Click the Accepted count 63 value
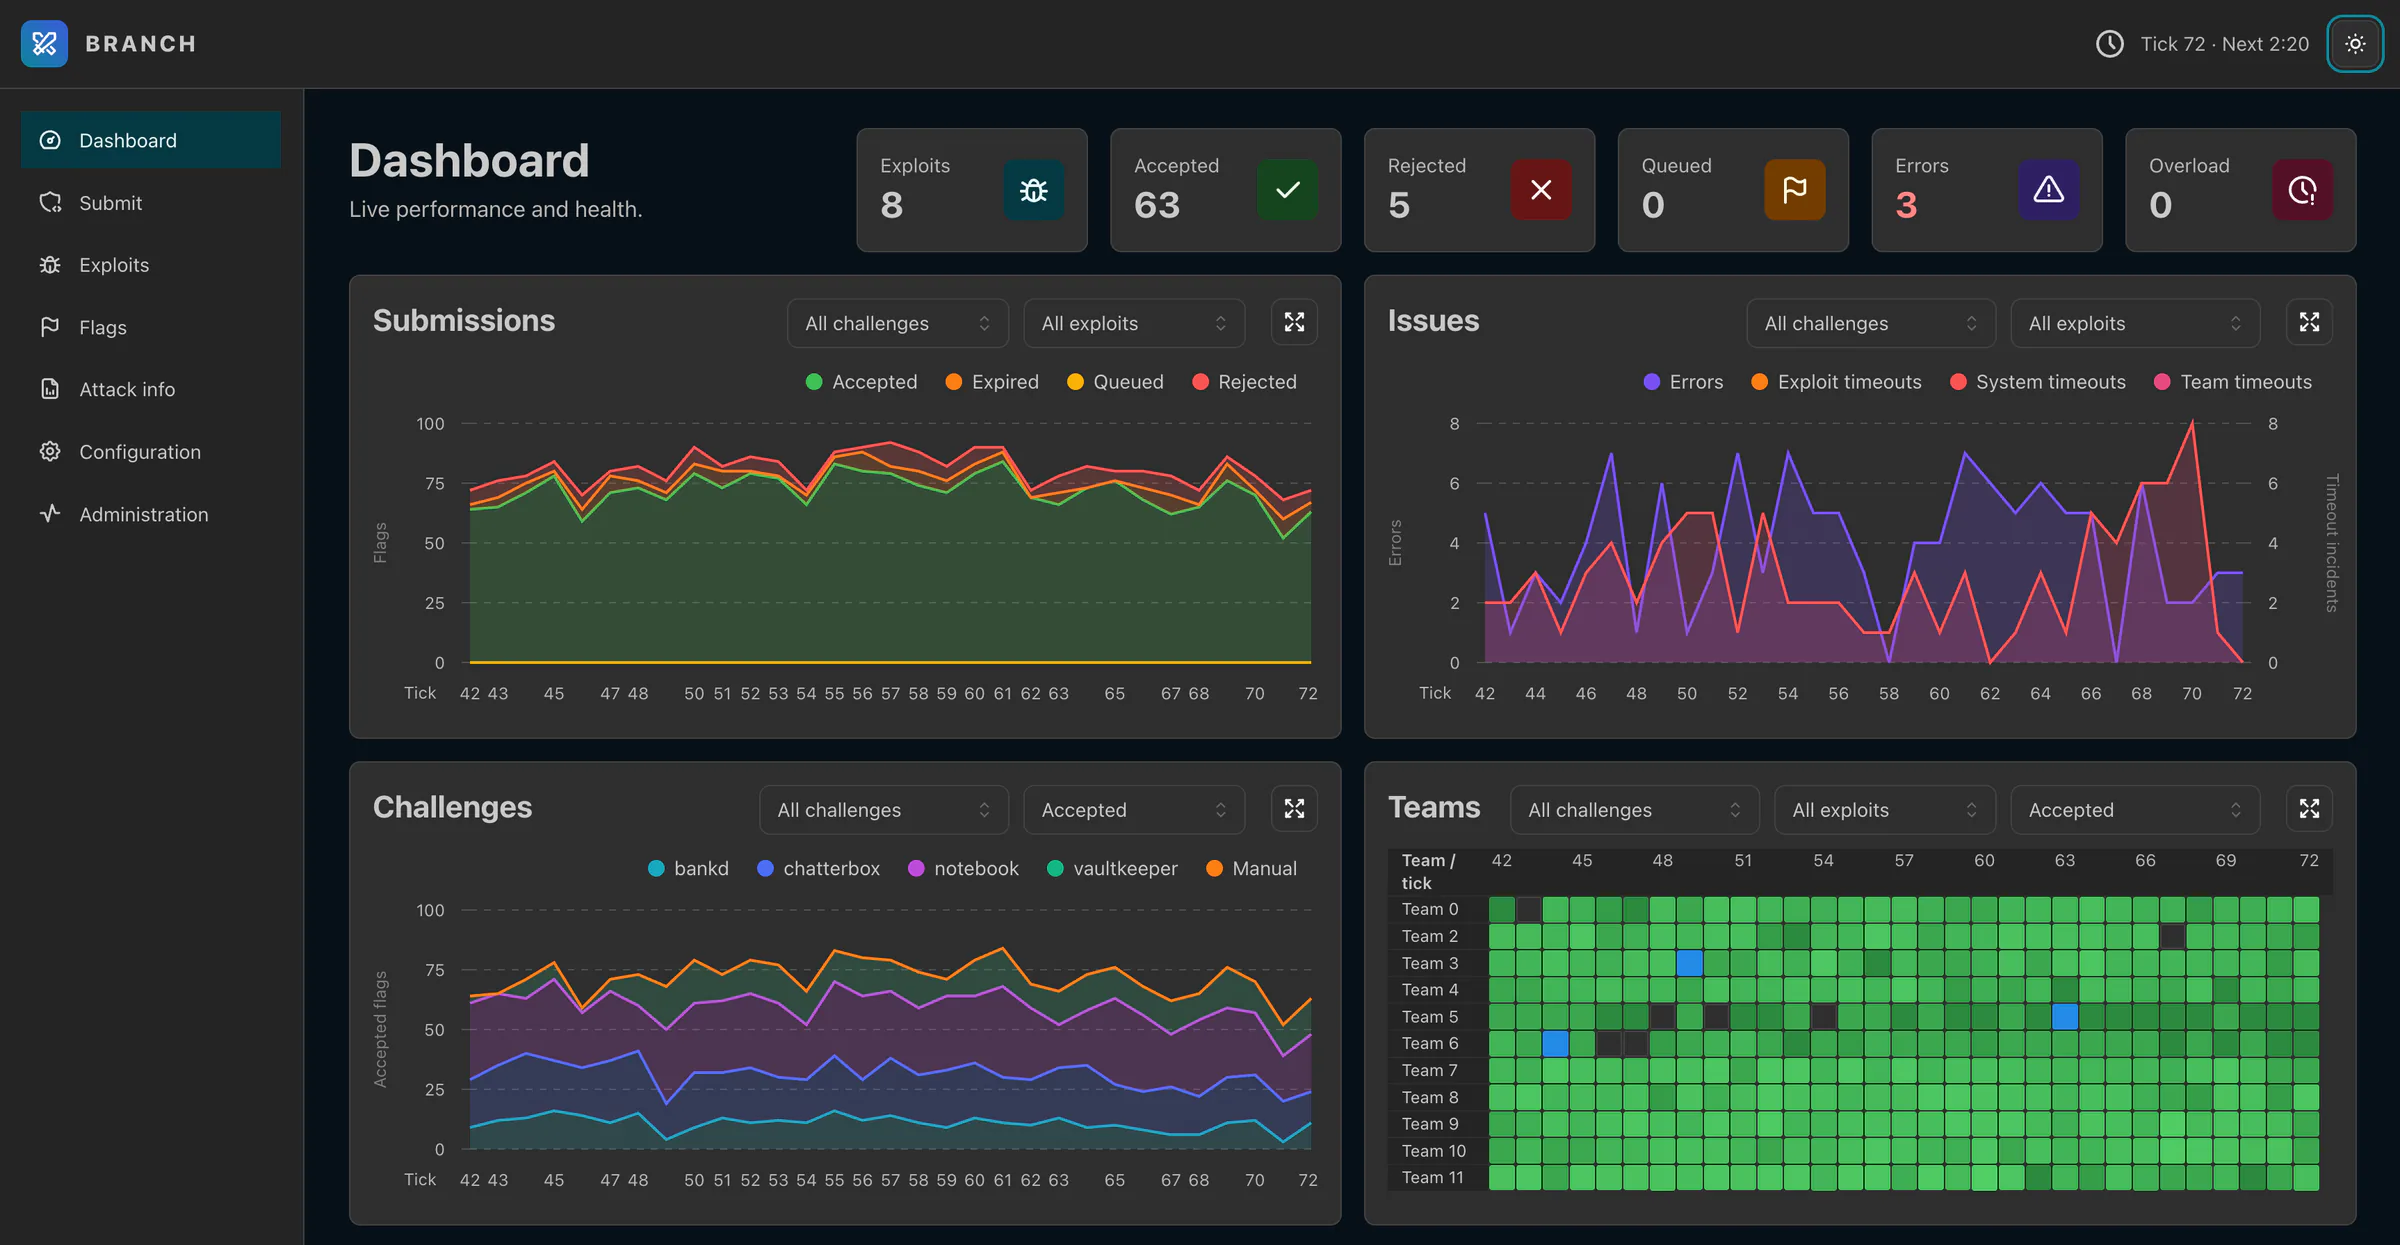The height and width of the screenshot is (1245, 2400). 1157,205
